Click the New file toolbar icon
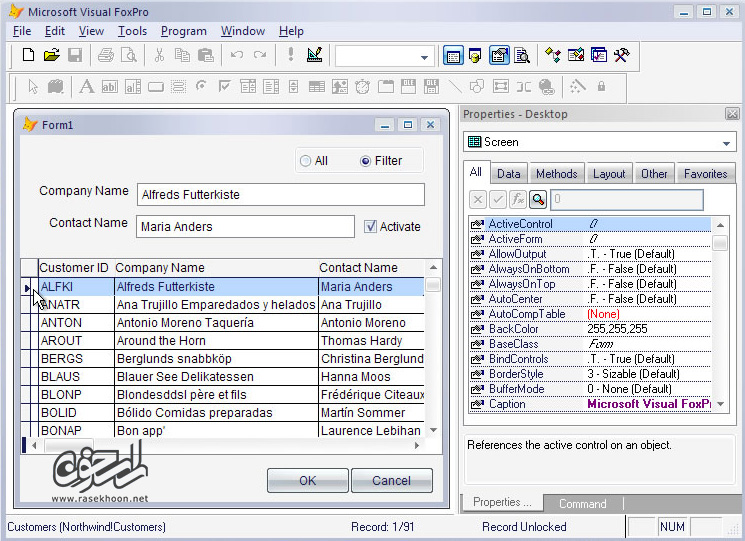Viewport: 745px width, 541px height. (28, 55)
